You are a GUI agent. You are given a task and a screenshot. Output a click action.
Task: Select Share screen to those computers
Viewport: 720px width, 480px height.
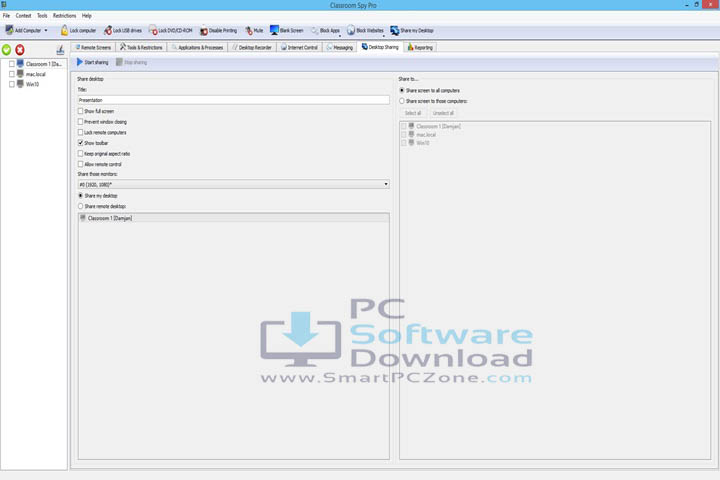pos(402,101)
